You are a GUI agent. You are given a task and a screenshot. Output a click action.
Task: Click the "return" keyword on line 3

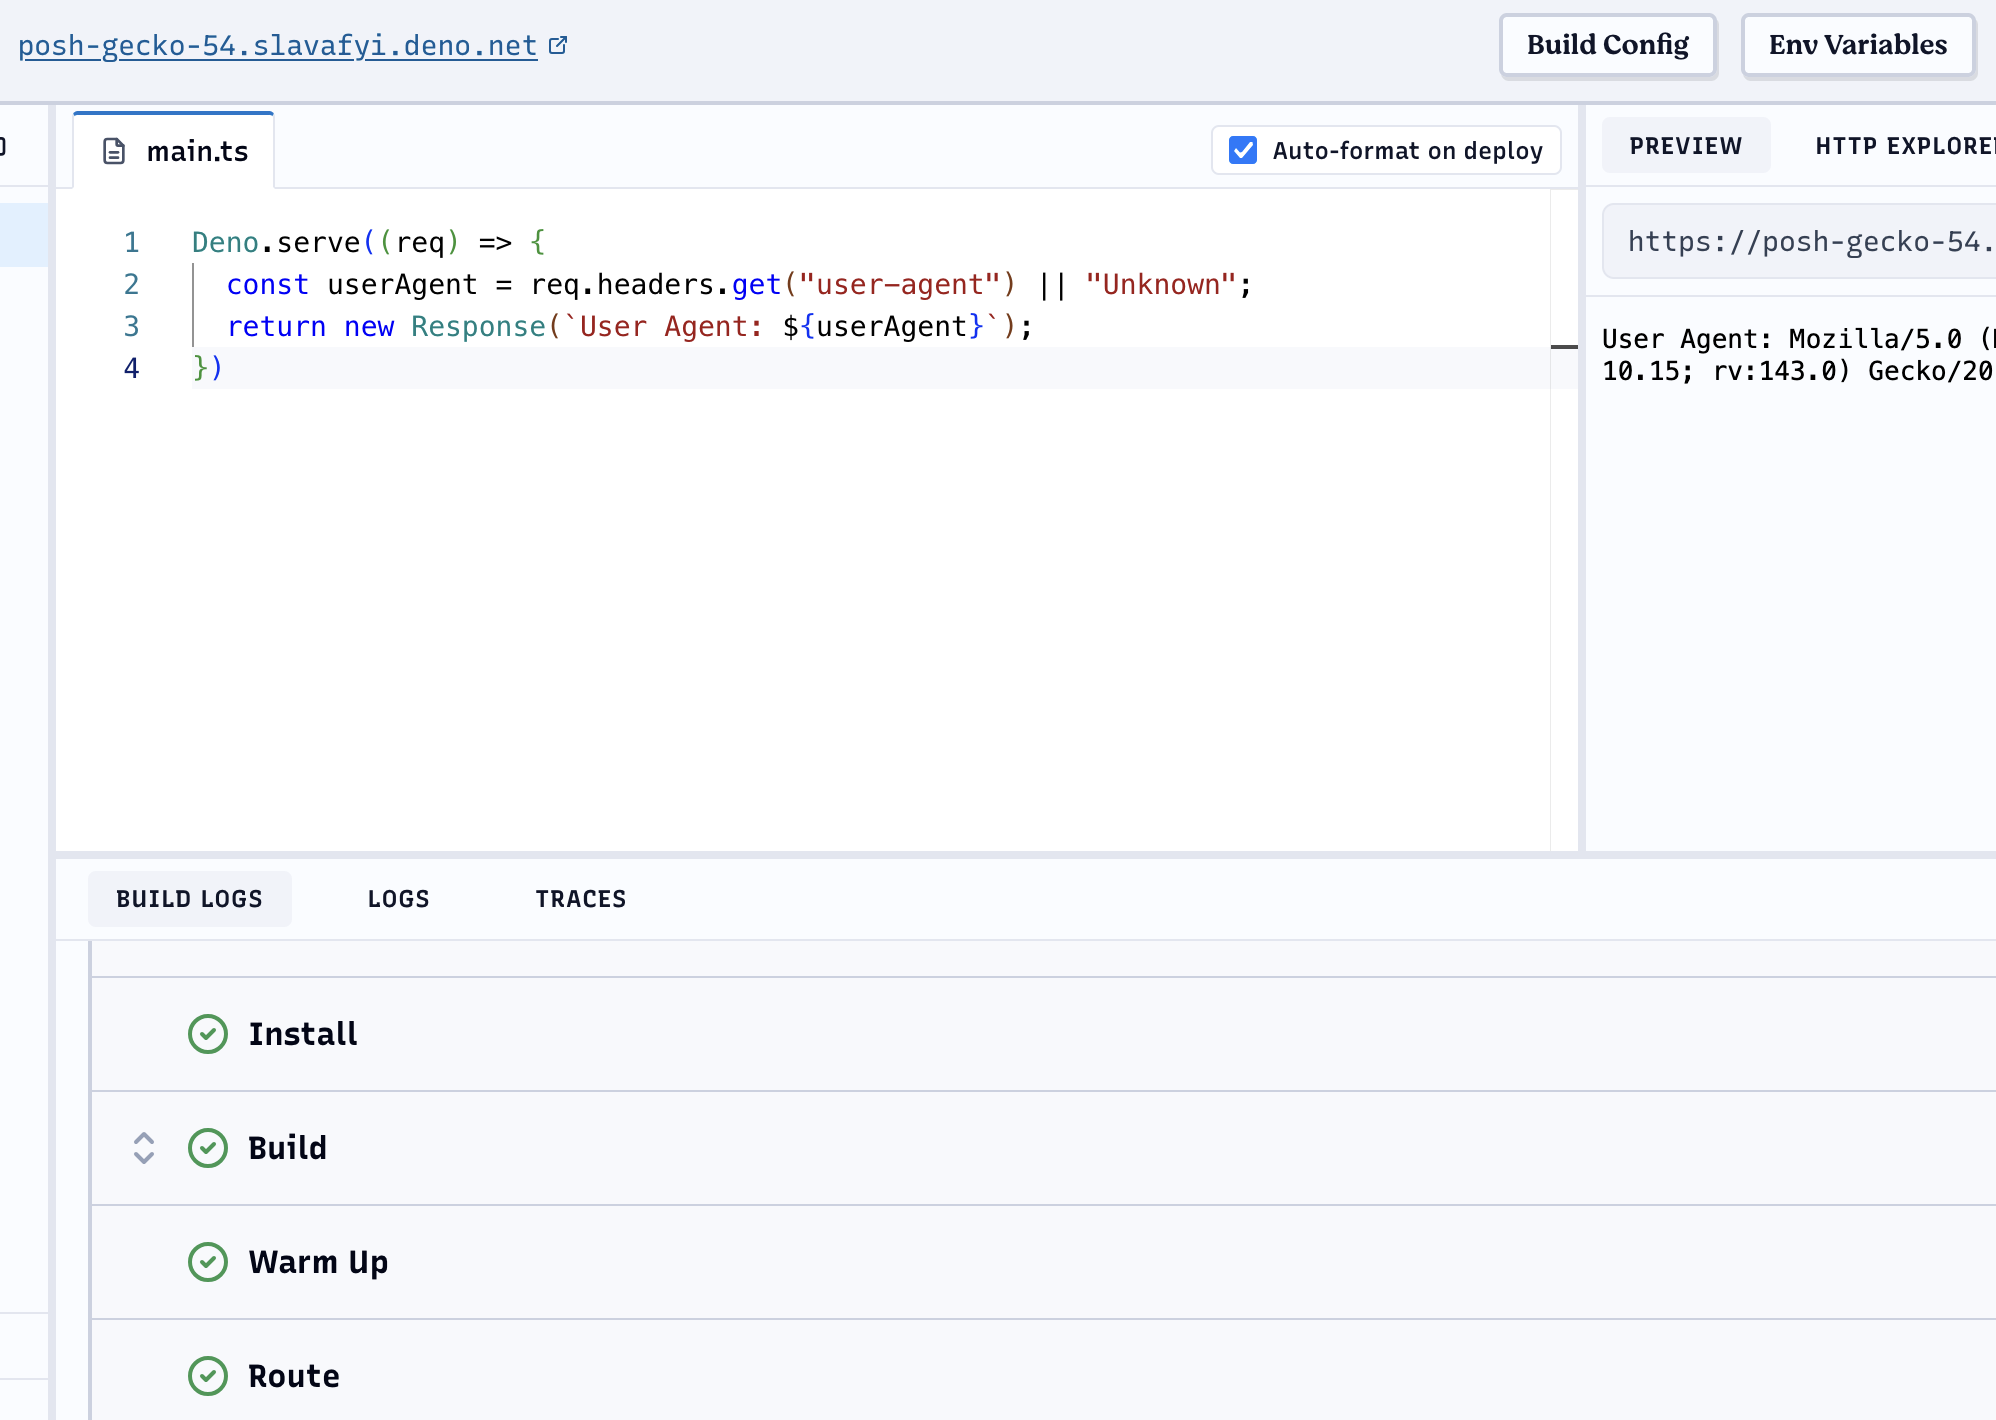[x=276, y=326]
